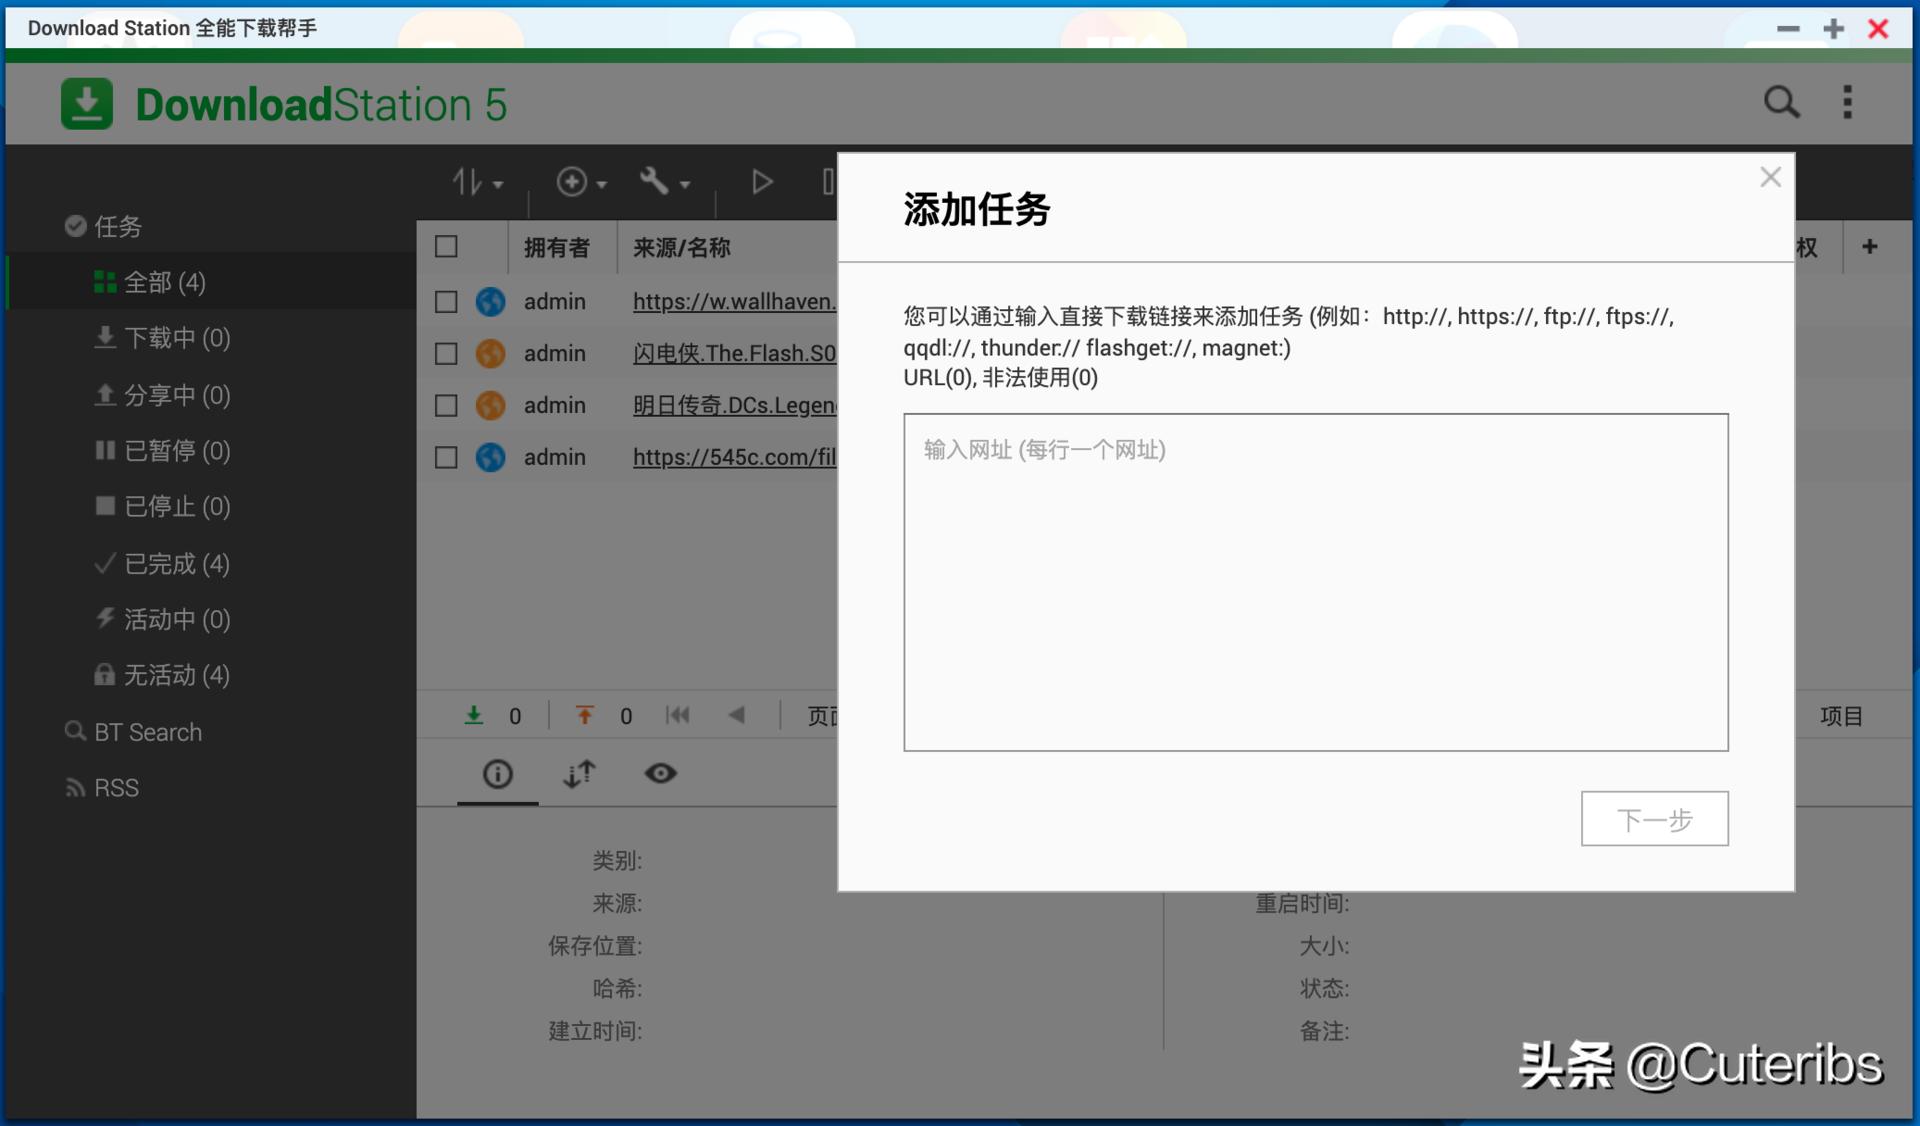Open the three-dot more options menu
Image resolution: width=1920 pixels, height=1126 pixels.
(x=1847, y=102)
